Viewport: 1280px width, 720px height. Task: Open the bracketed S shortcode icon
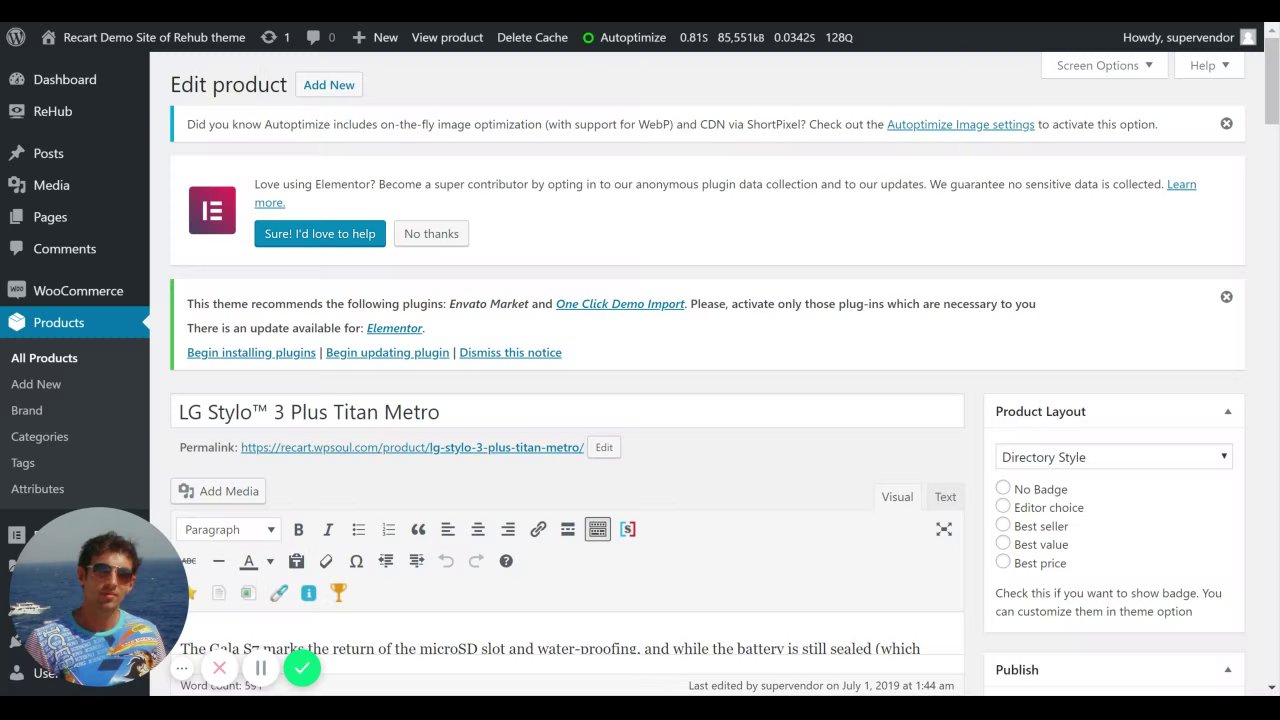click(628, 529)
